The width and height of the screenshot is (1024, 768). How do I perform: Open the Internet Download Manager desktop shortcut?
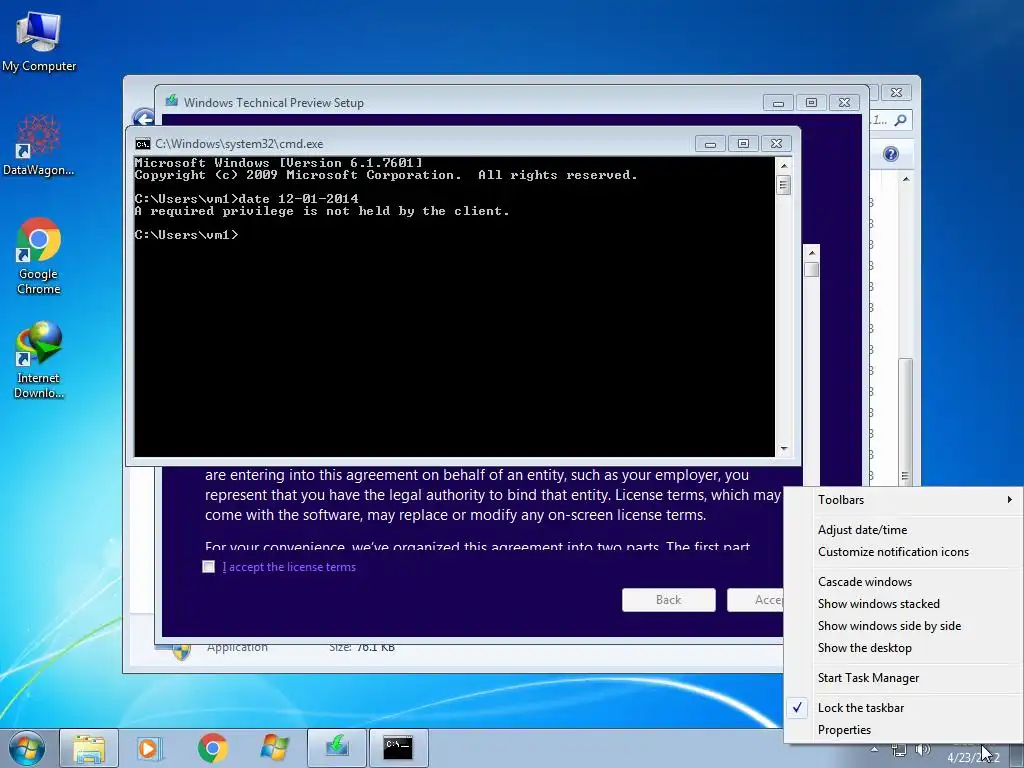pos(39,360)
